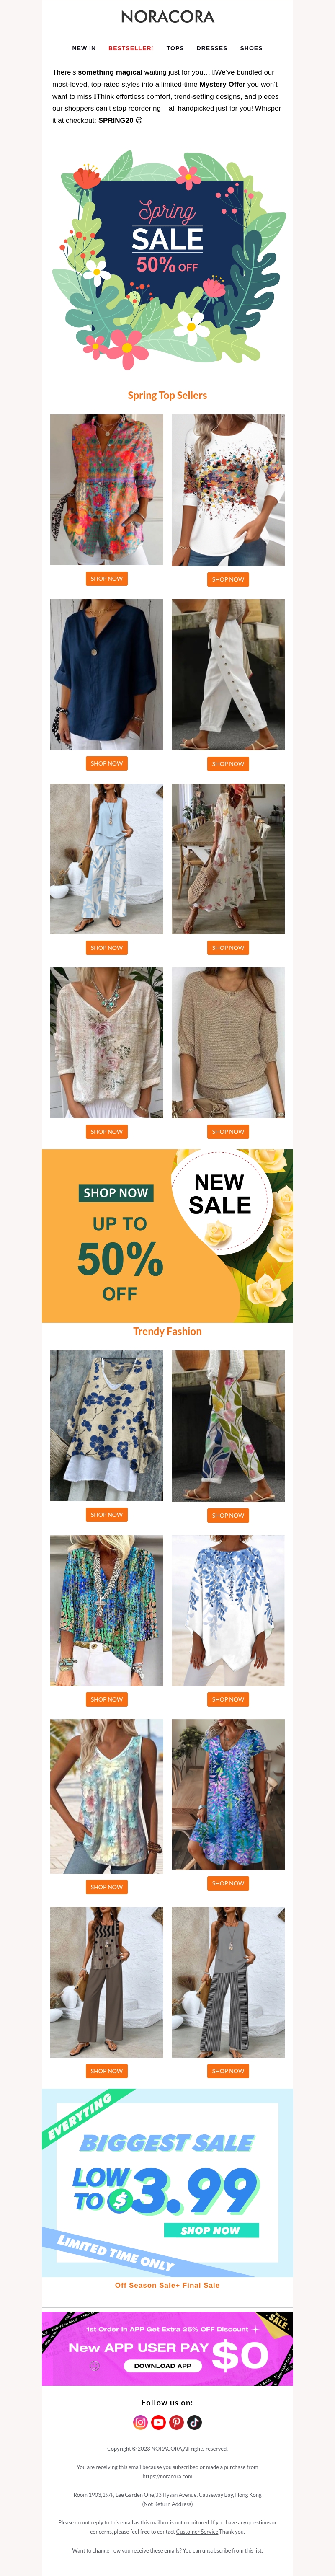This screenshot has height=2576, width=335.
Task: Click the unsubscribe link
Action: pyautogui.click(x=216, y=2550)
